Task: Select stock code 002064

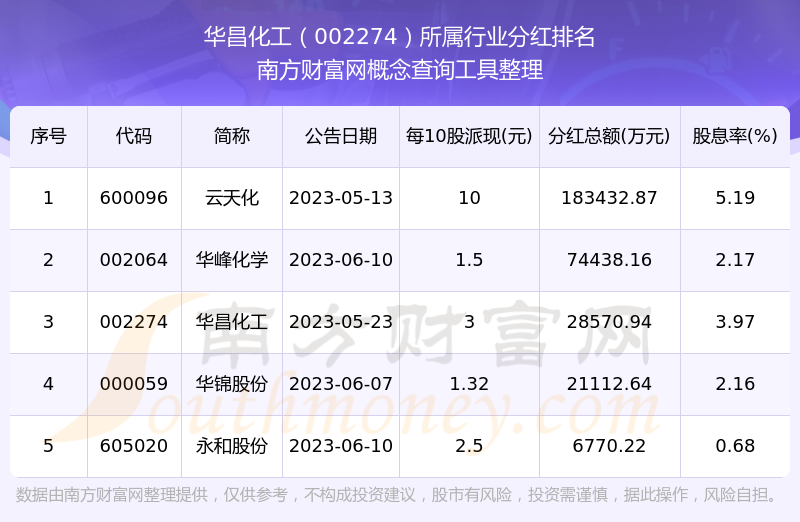Action: (134, 260)
